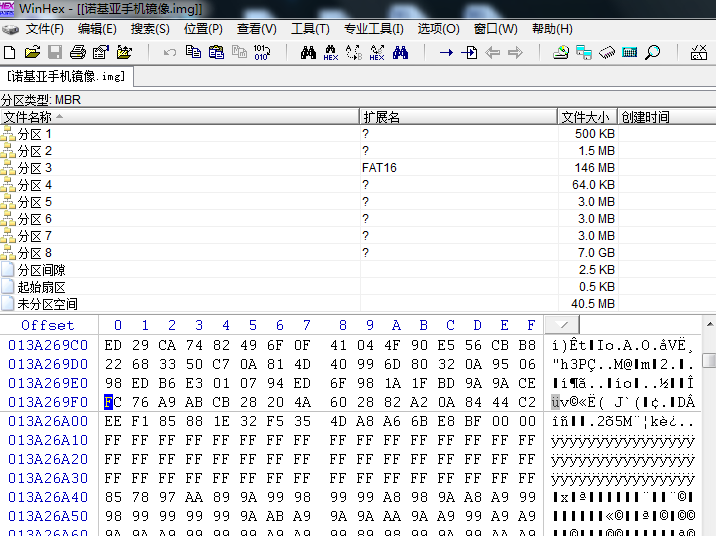Open the Properties toolbar icon

100,53
